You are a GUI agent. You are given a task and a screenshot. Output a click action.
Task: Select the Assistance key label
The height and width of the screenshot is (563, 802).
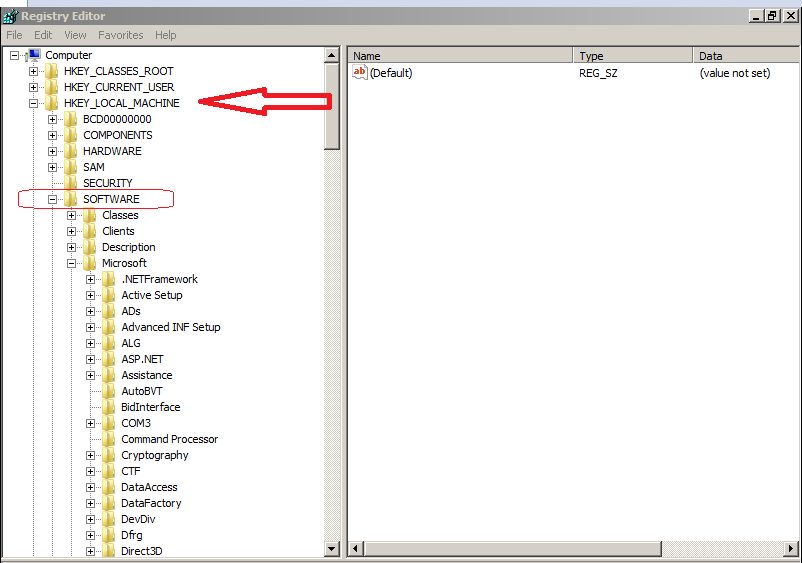click(x=147, y=375)
